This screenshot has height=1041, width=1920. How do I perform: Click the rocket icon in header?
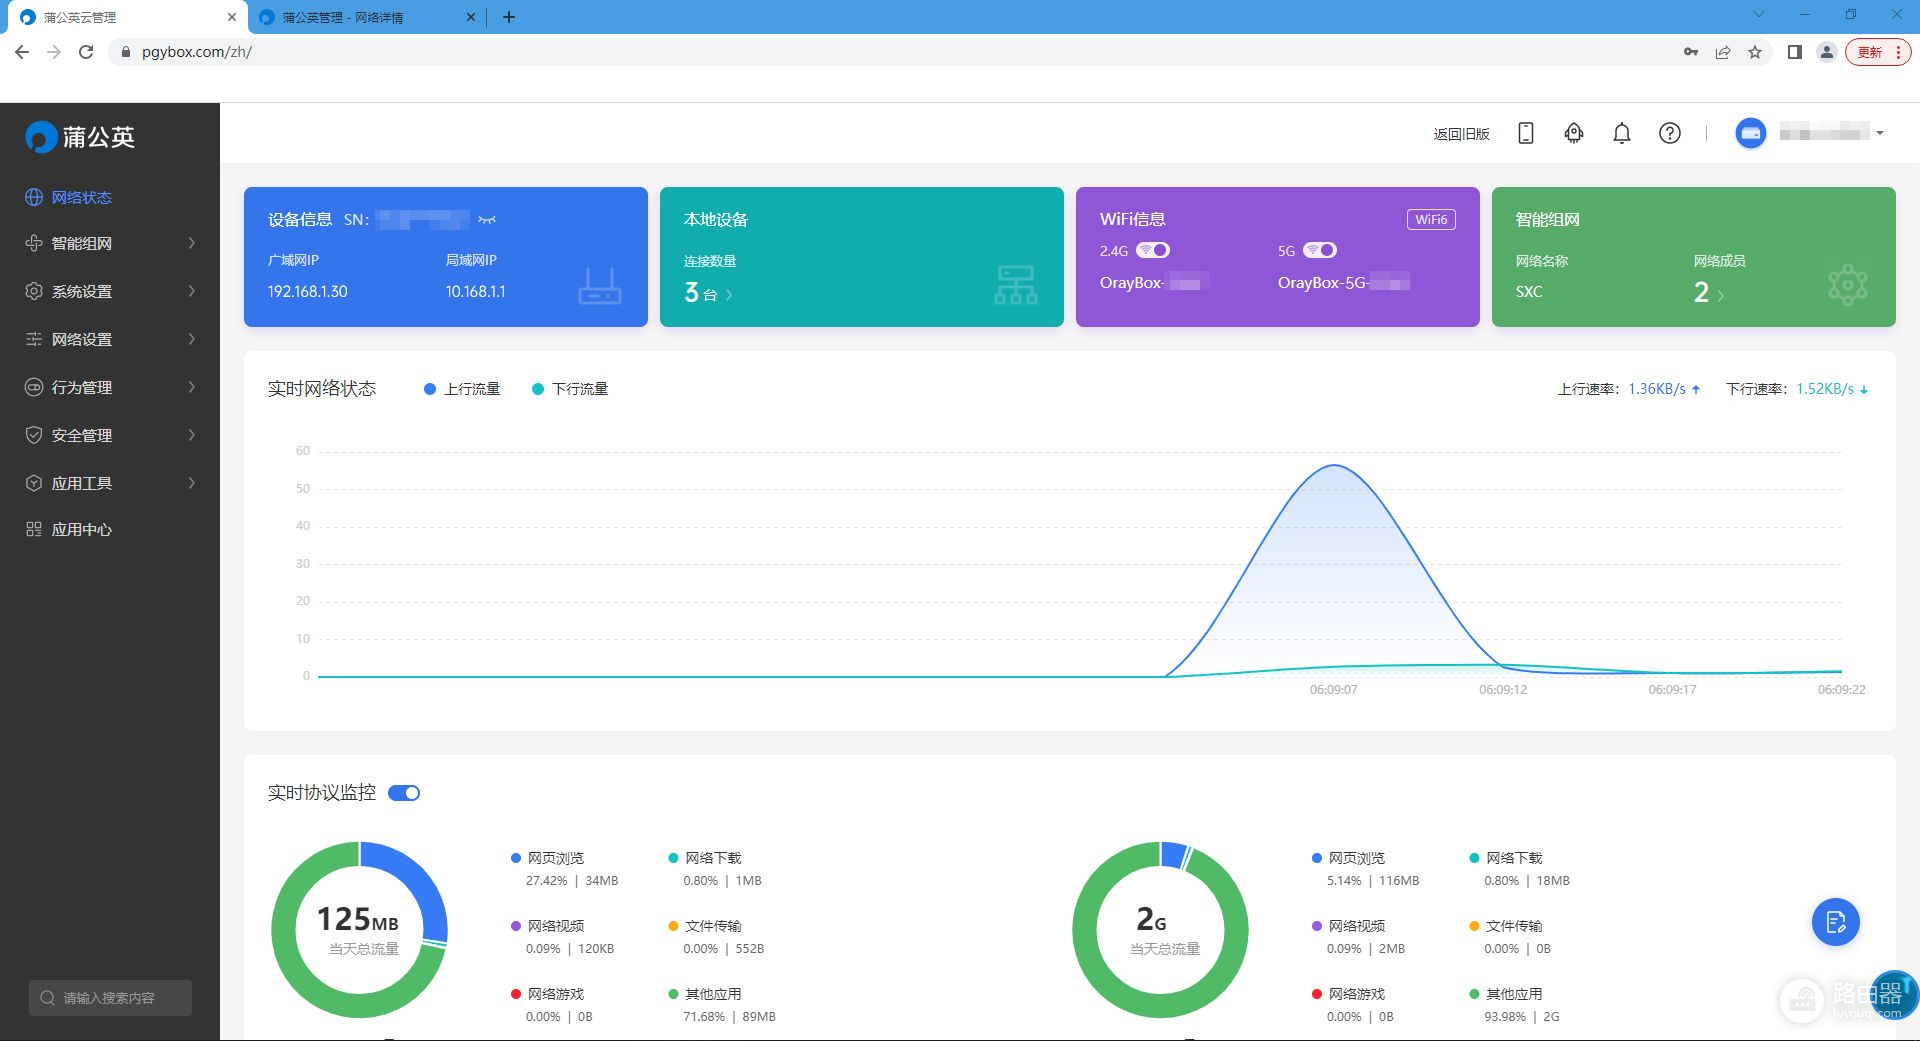click(1573, 133)
